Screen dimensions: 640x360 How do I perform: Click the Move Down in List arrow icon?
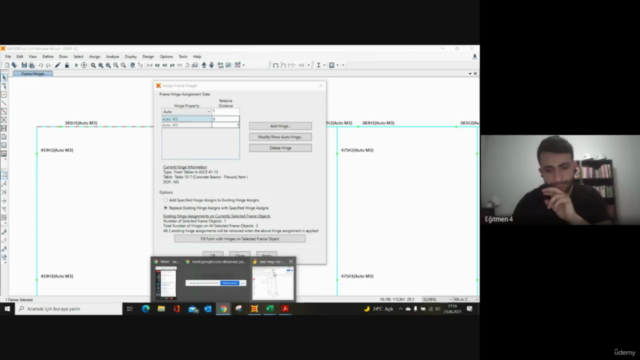pos(211,65)
